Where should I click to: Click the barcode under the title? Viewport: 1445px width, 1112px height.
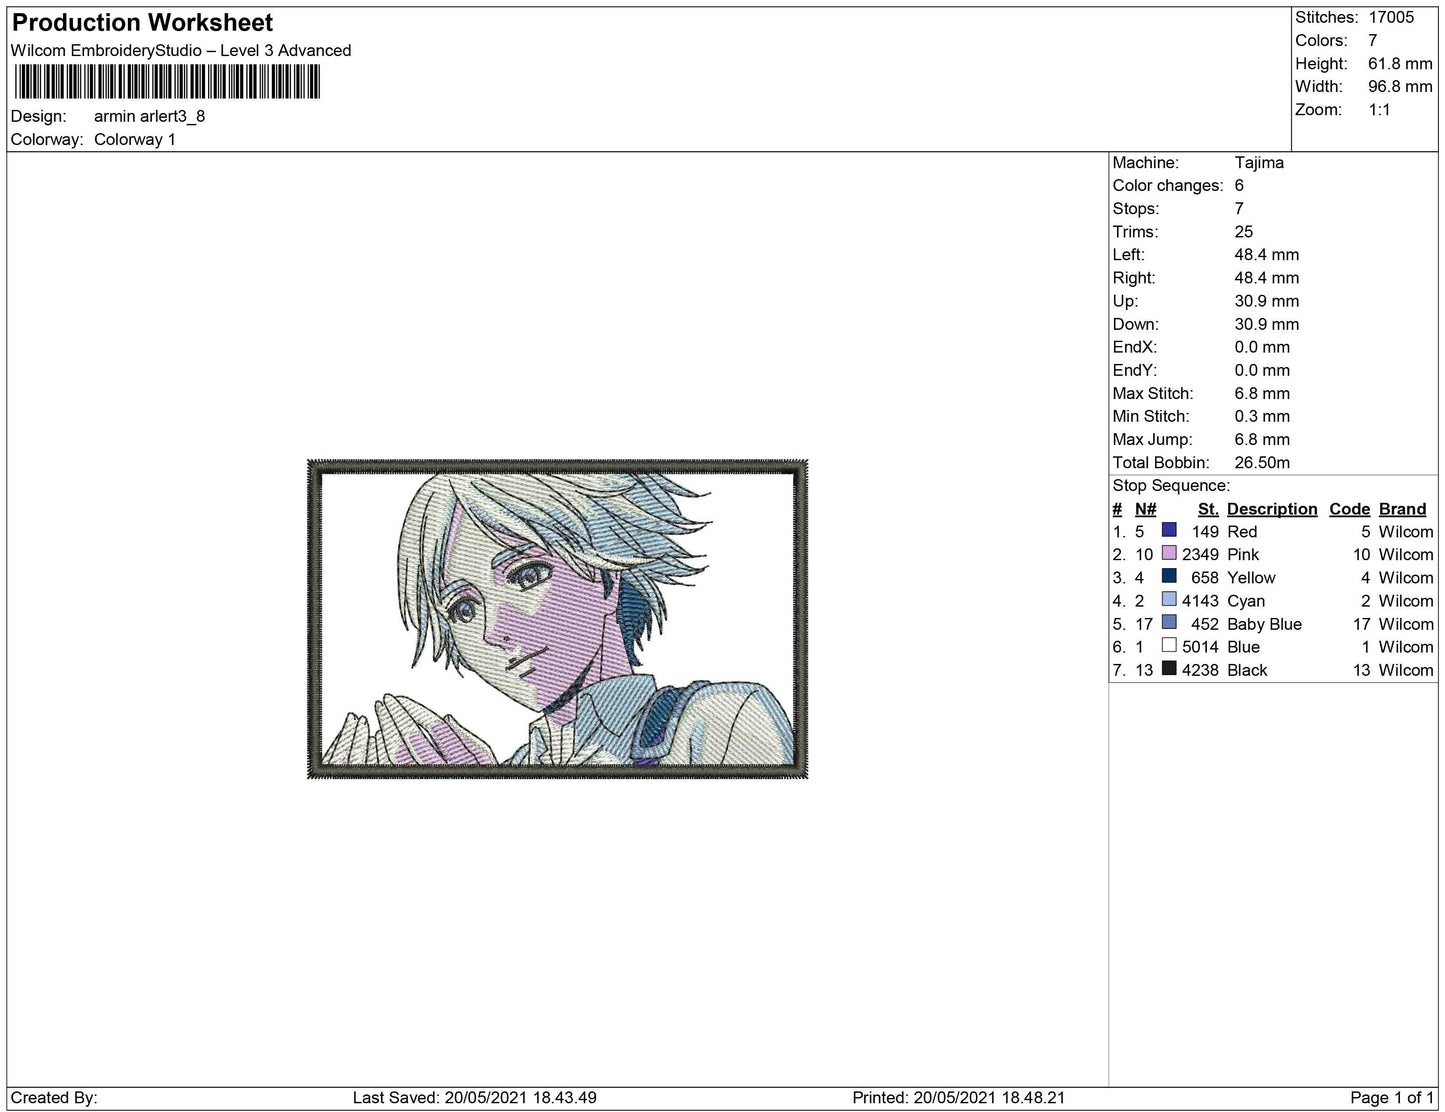coord(167,82)
